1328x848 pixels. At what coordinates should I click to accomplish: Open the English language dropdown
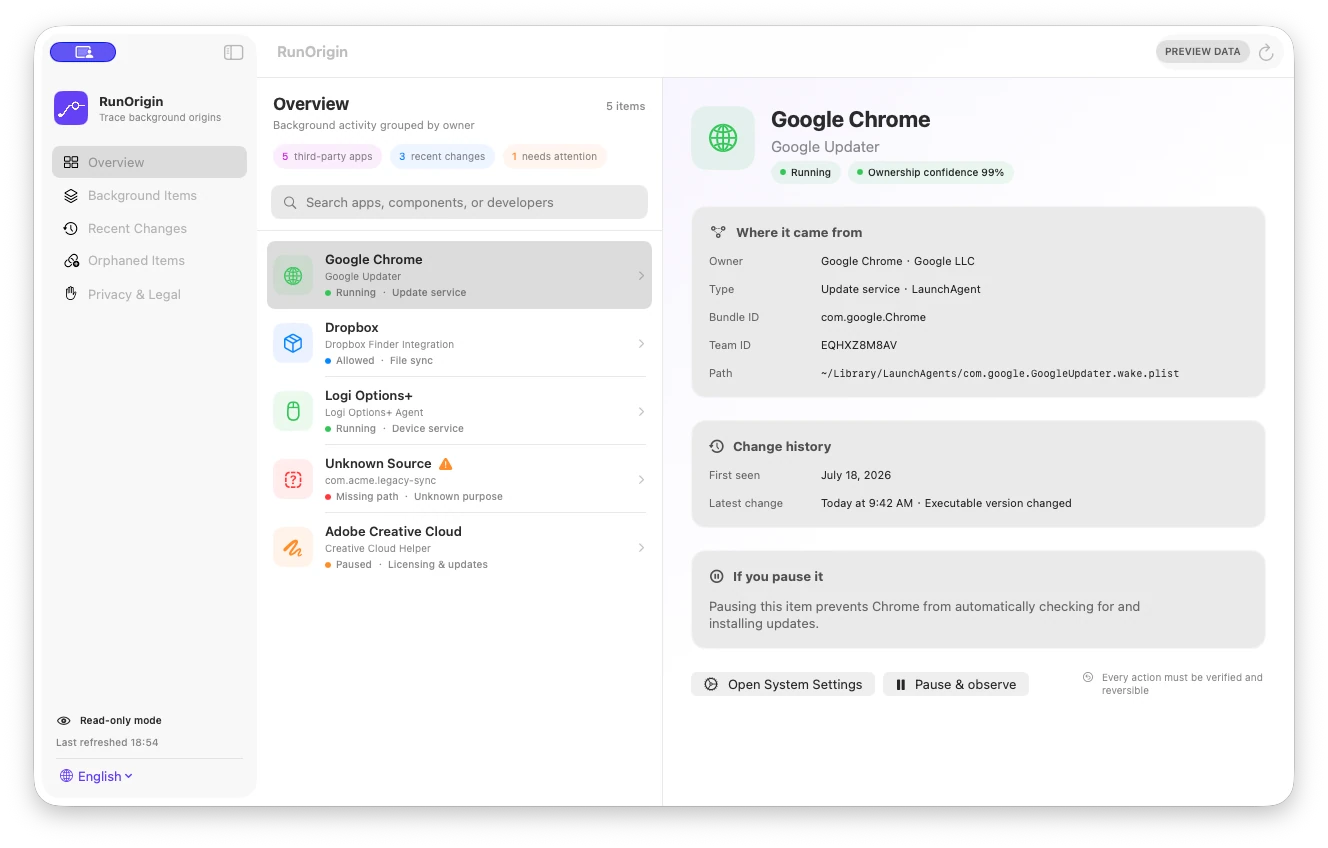pos(96,776)
